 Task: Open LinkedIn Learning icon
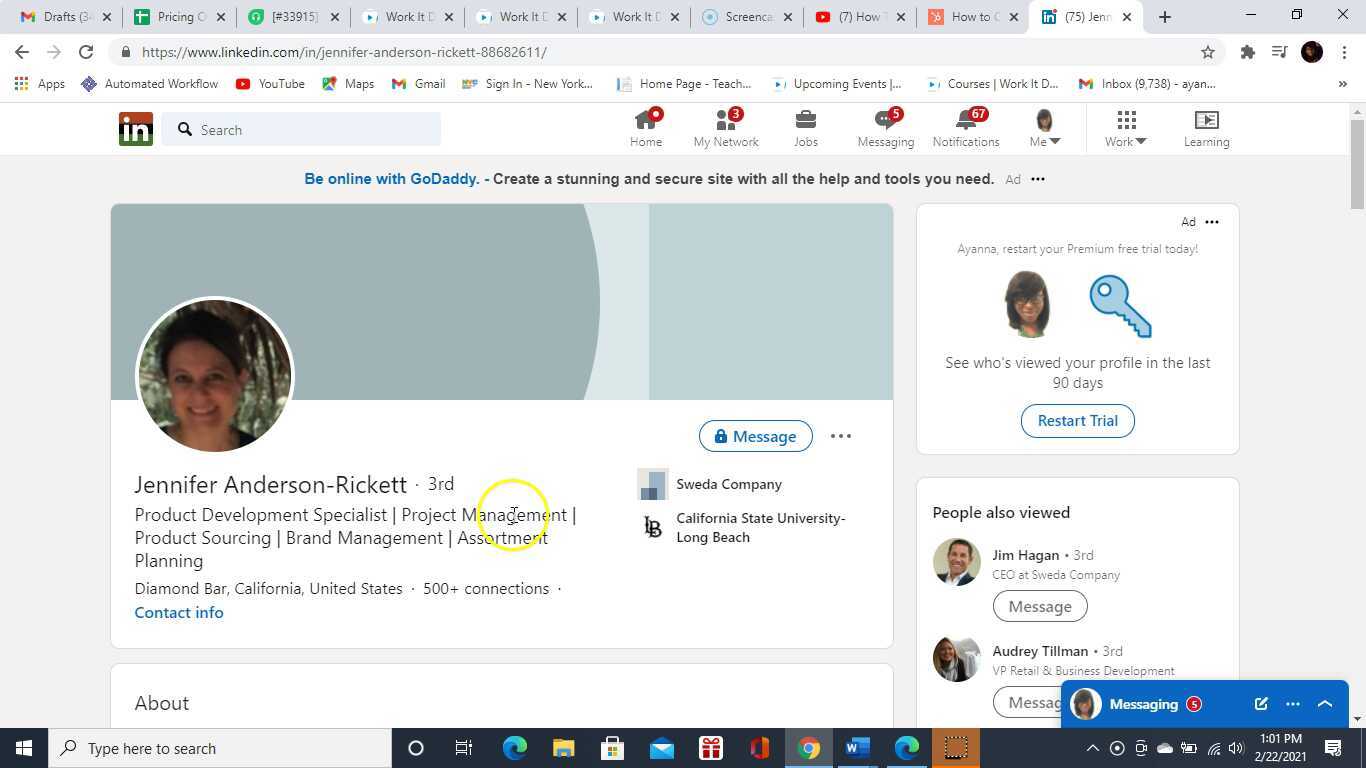point(1206,127)
